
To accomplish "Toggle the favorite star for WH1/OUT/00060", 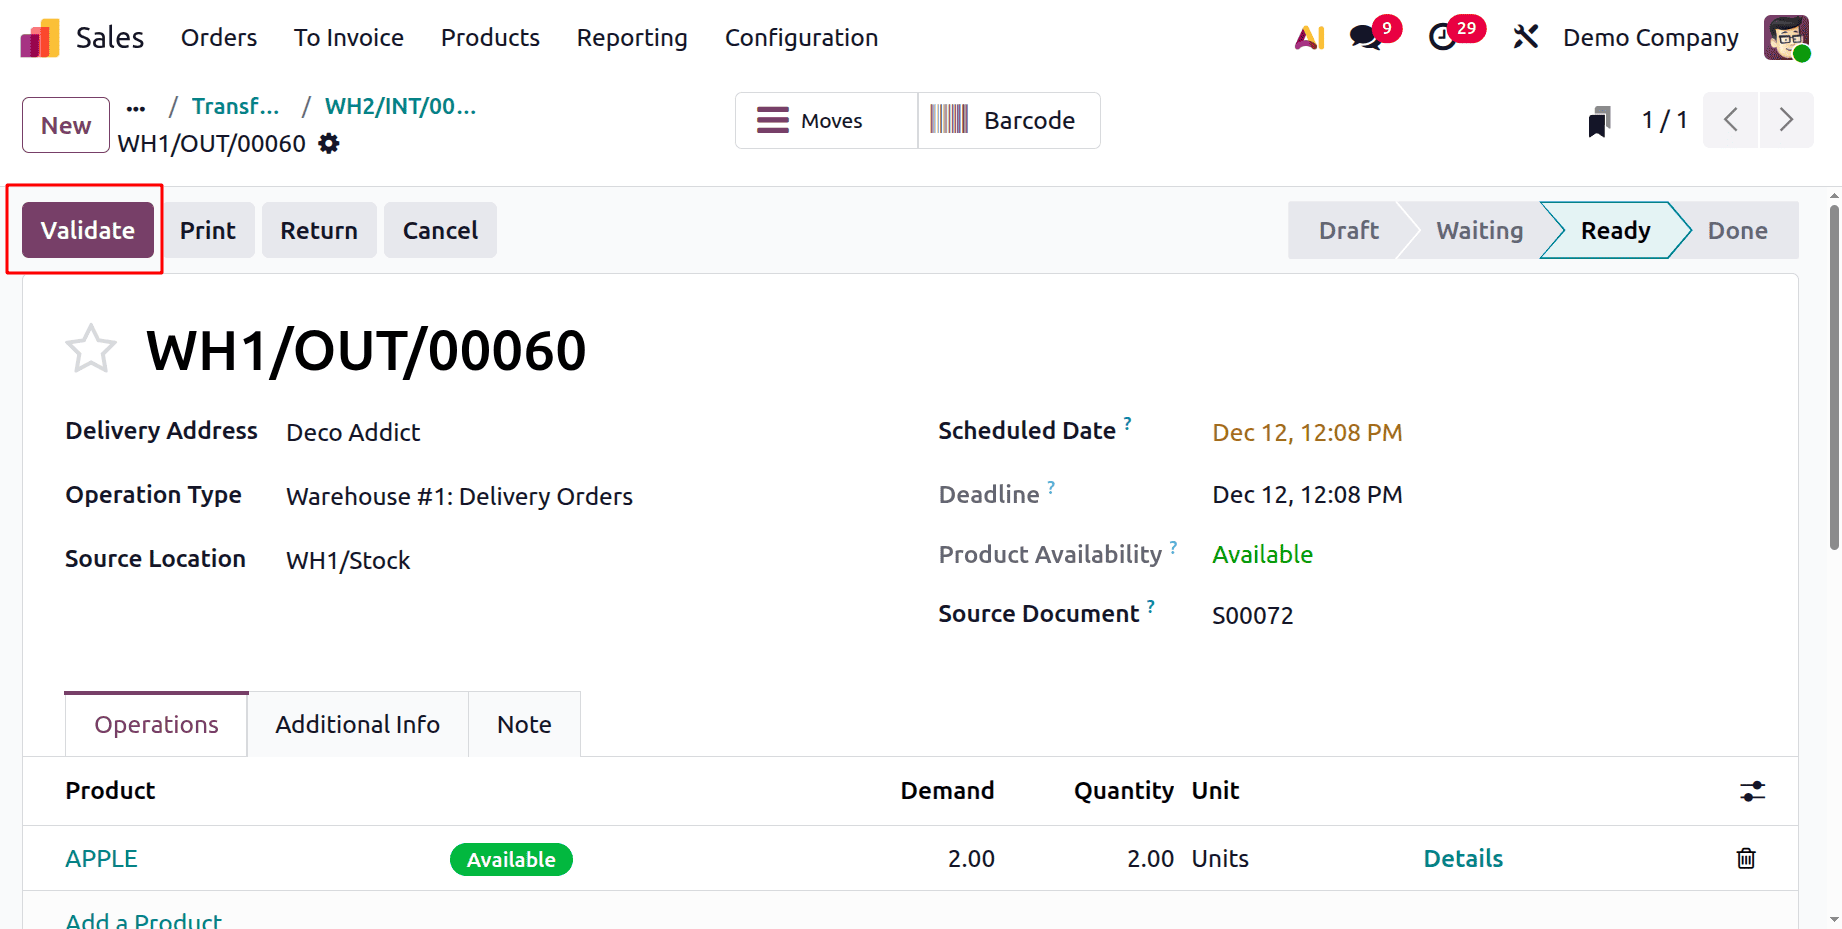I will click(x=91, y=349).
